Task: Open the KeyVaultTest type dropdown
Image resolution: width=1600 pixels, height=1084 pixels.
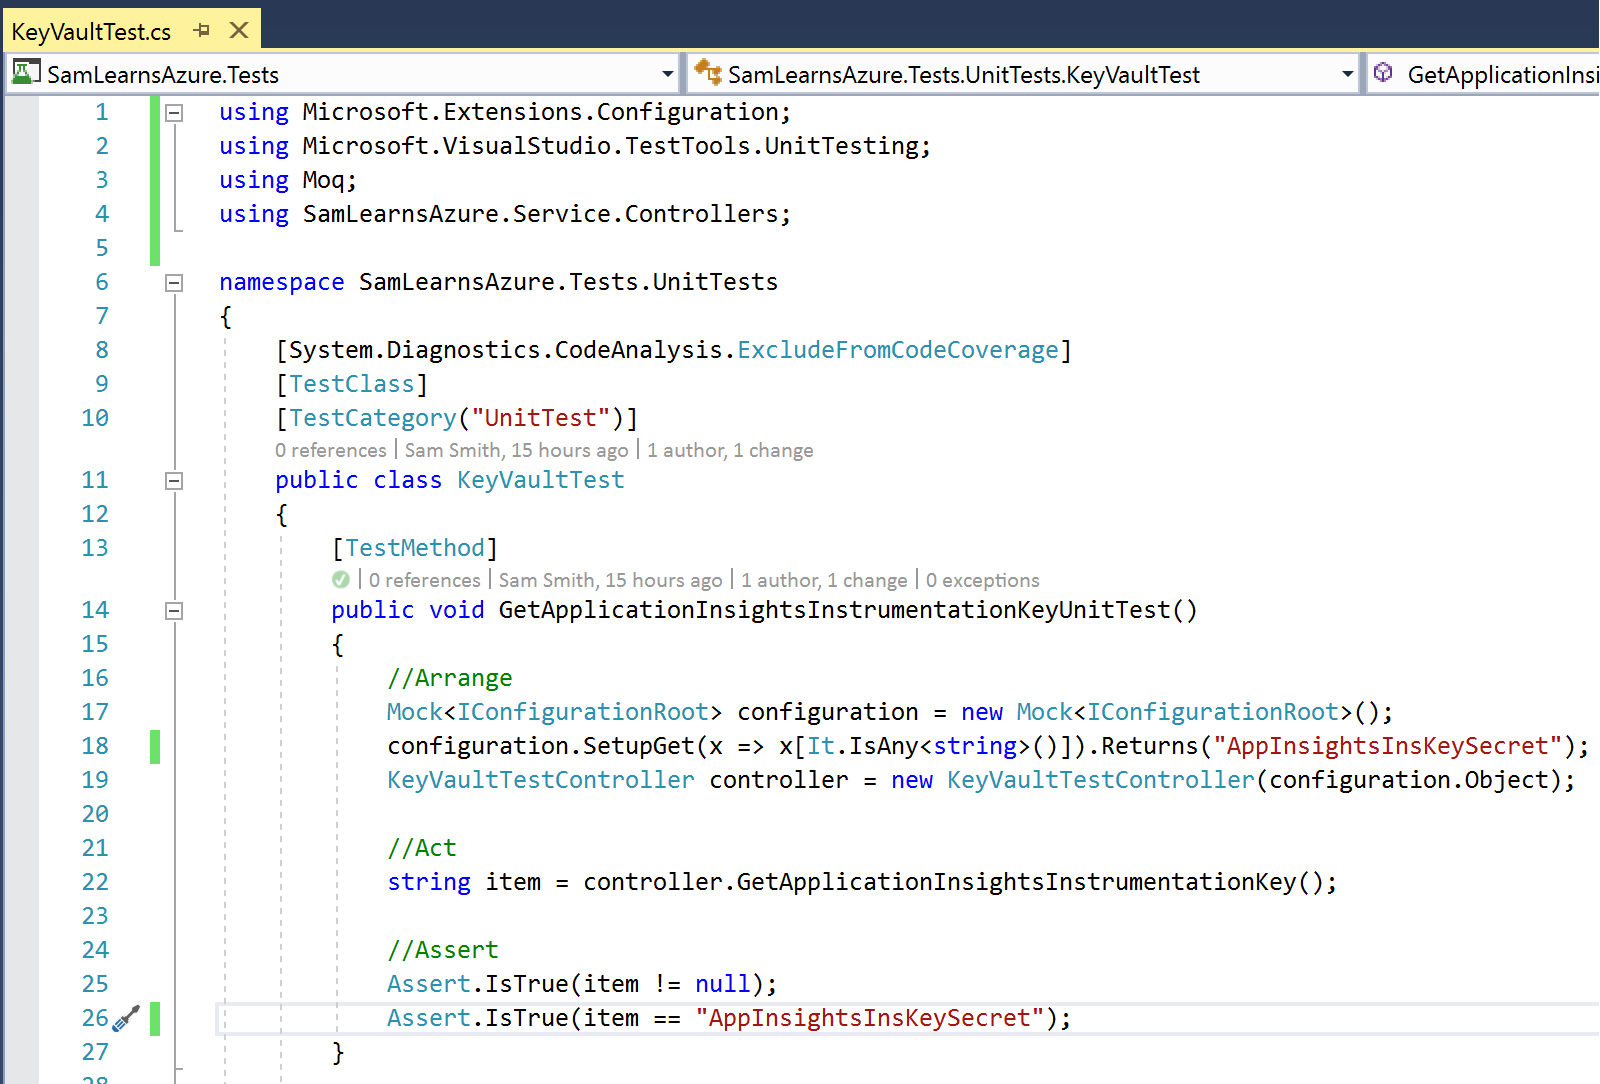Action: click(1347, 74)
